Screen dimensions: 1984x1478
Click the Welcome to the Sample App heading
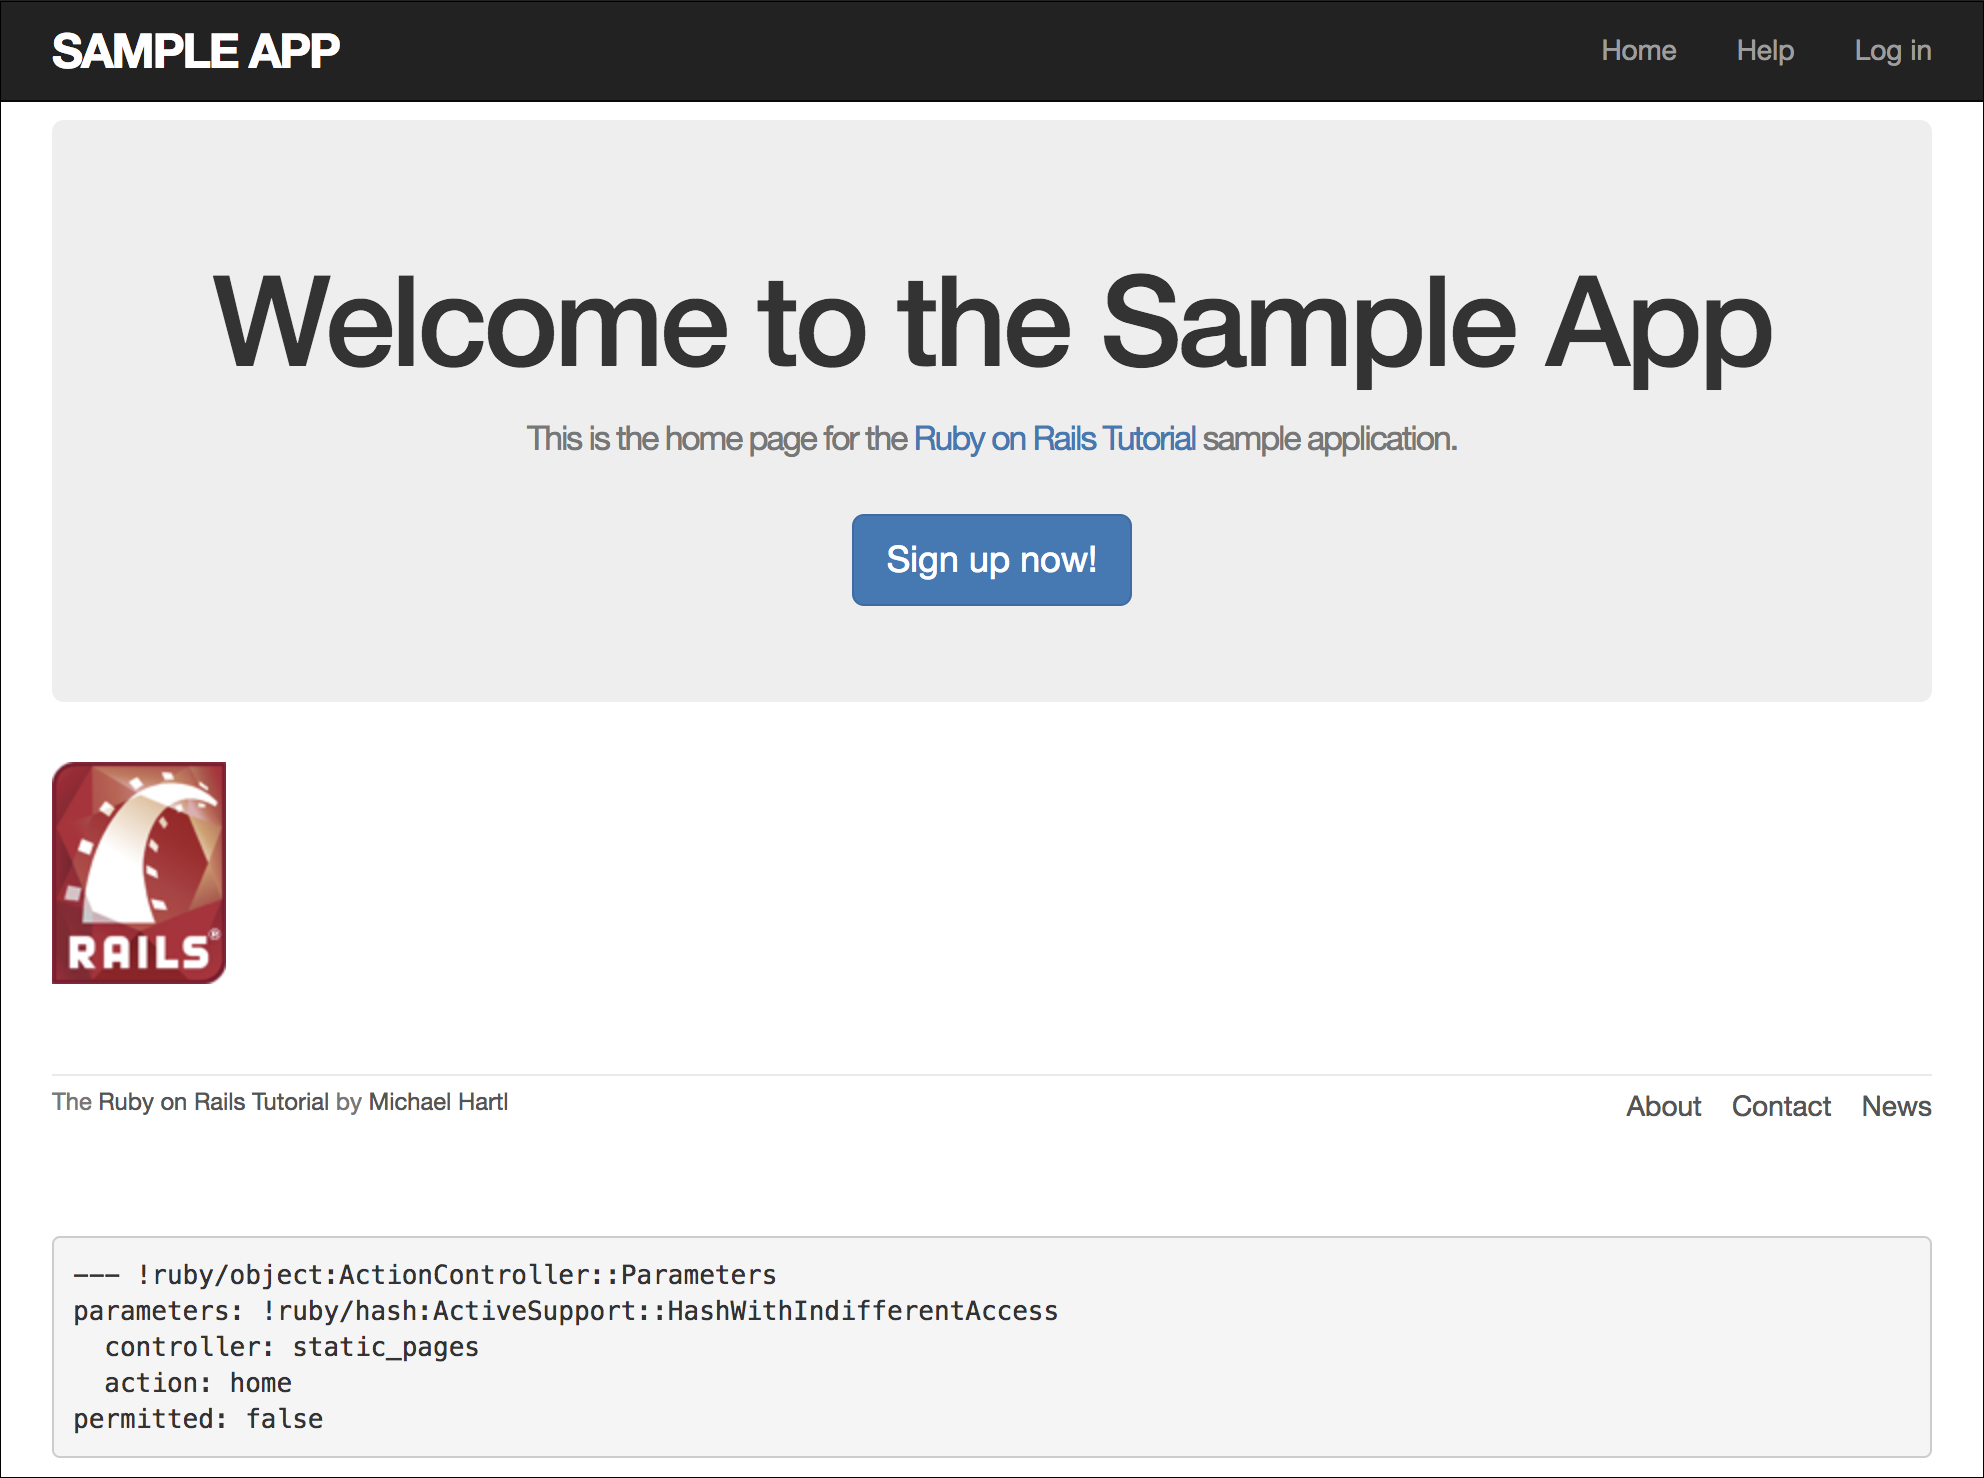(992, 324)
